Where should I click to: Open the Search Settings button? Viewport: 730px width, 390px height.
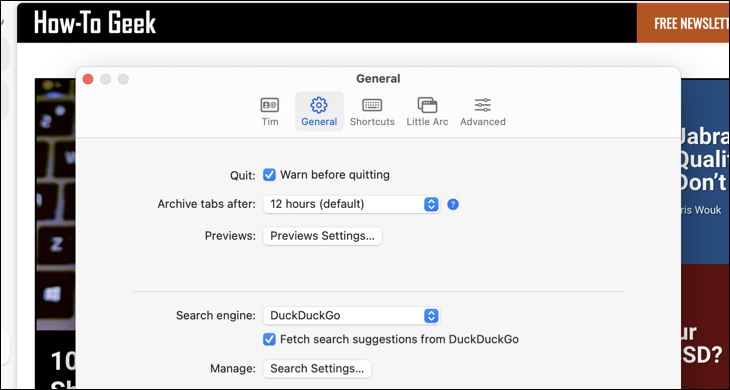[317, 369]
